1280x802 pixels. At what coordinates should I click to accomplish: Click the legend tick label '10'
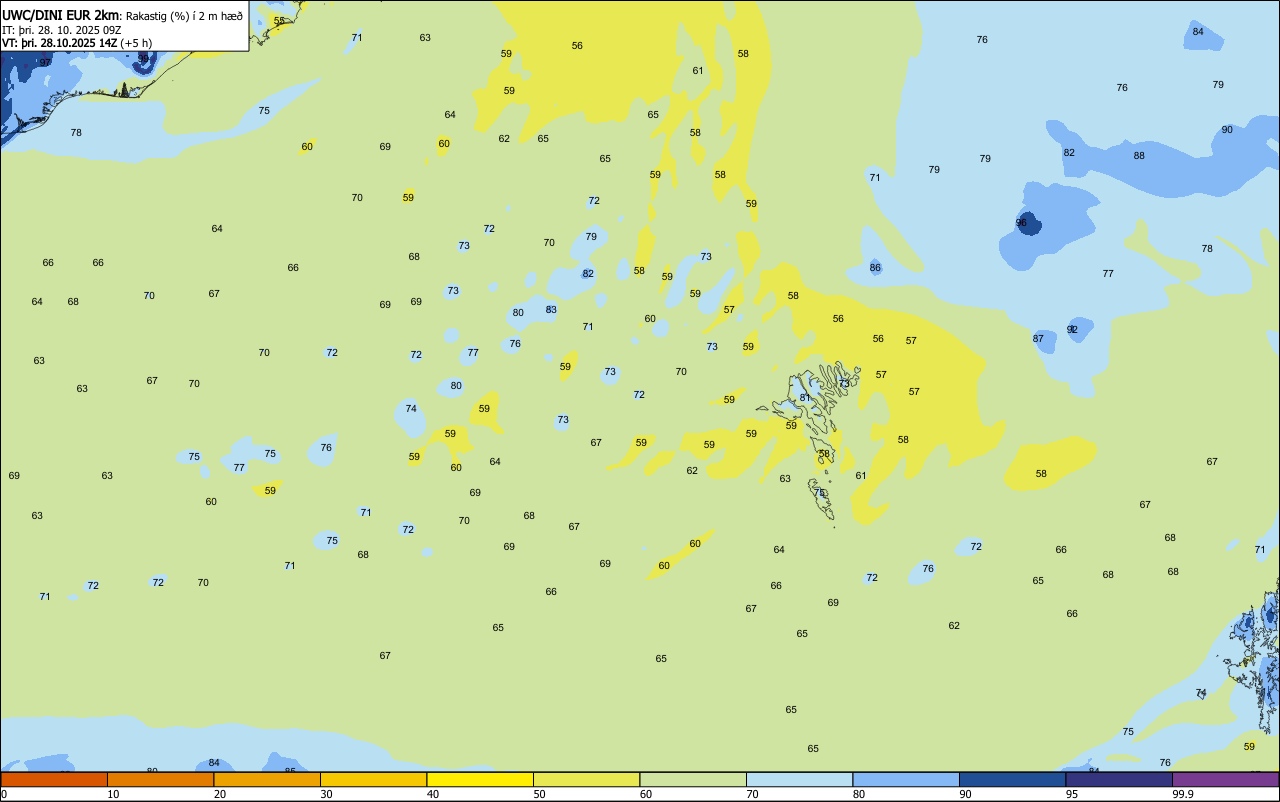pos(113,794)
